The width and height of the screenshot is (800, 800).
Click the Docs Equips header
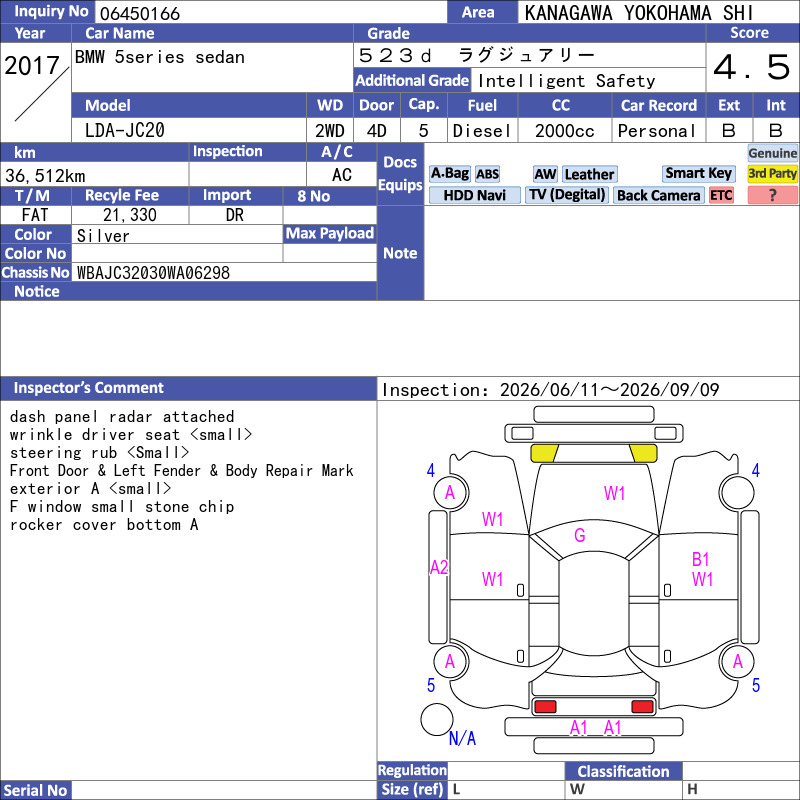tap(401, 174)
